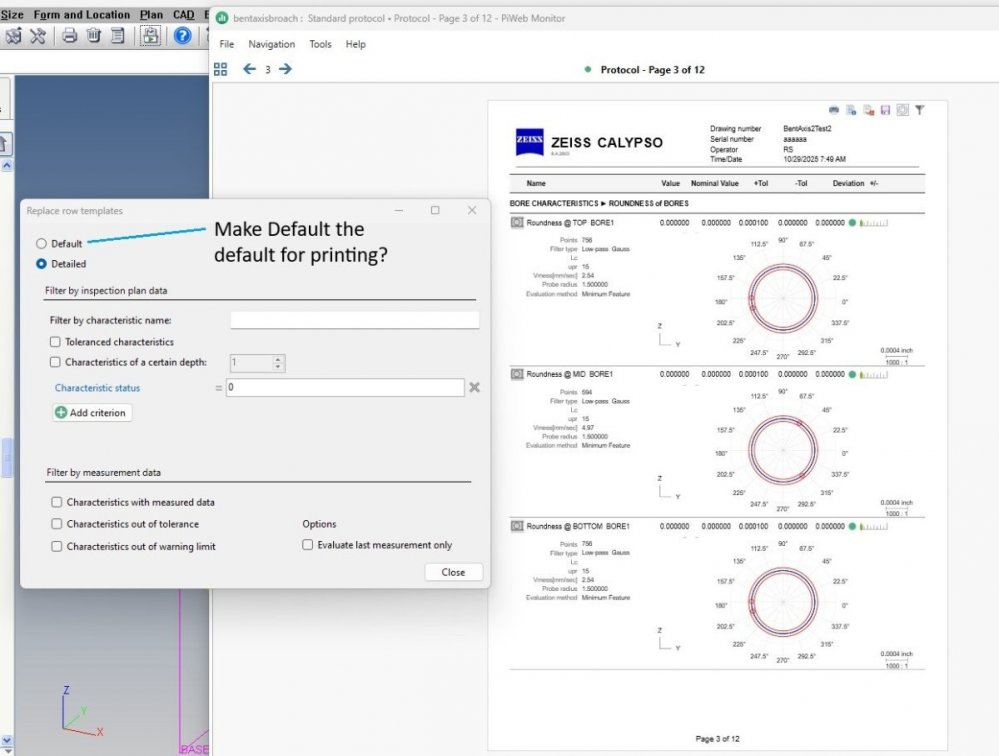999x756 pixels.
Task: Check Evaluate last measurement only
Action: coord(308,545)
